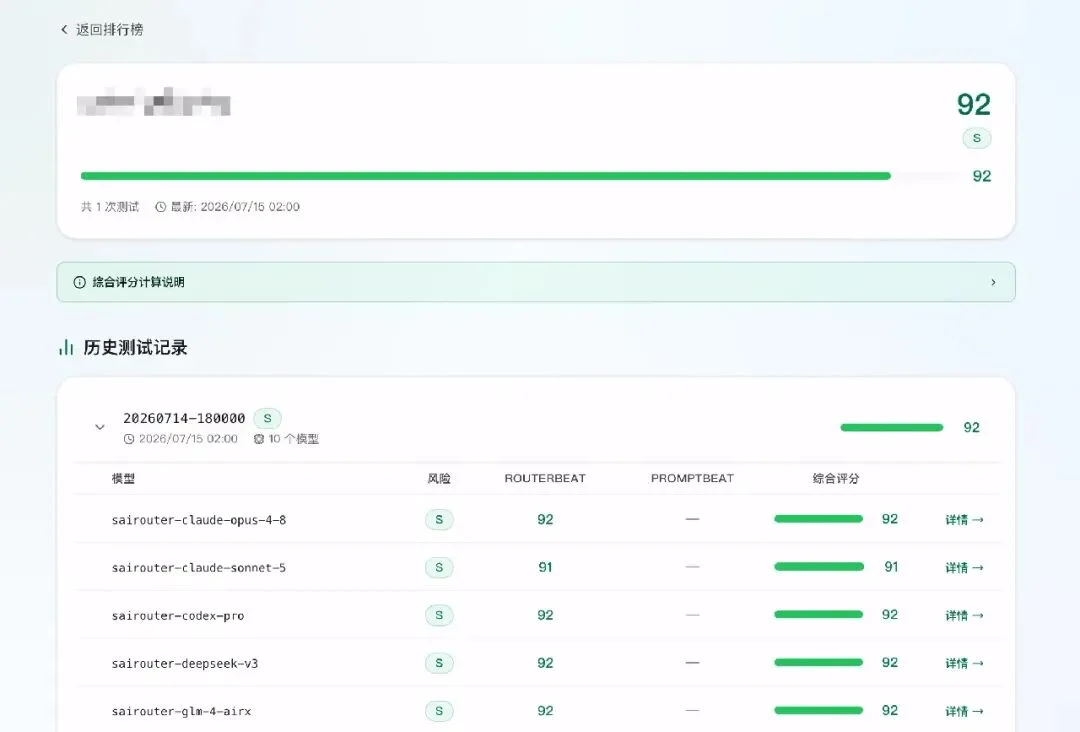Select the sairouter-deepseek-v3 model name

point(185,663)
